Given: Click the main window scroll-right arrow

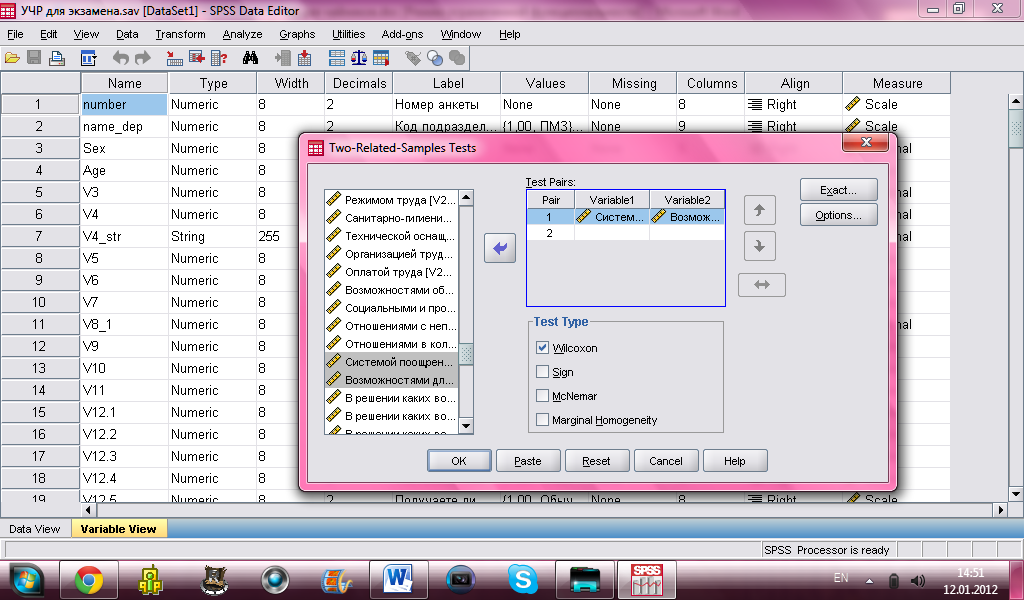Looking at the screenshot, I should (x=1000, y=509).
